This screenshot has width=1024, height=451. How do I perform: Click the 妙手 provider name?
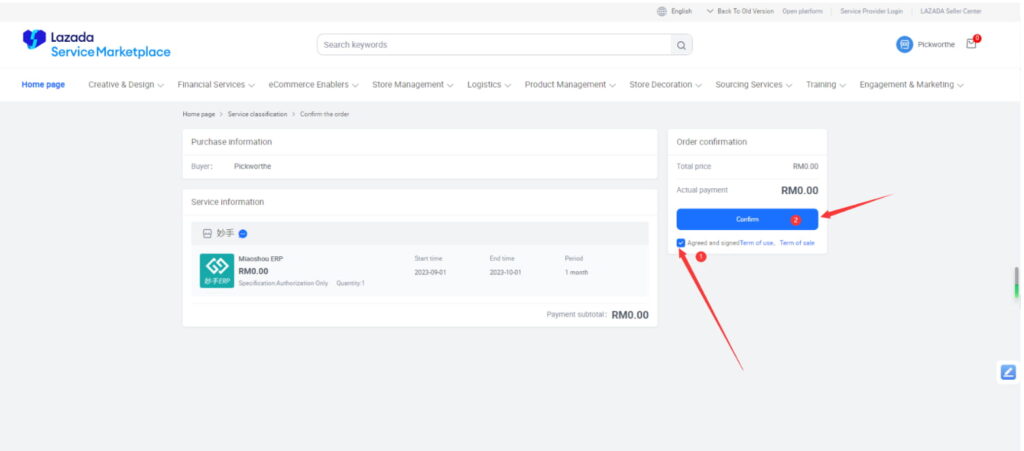coord(225,234)
